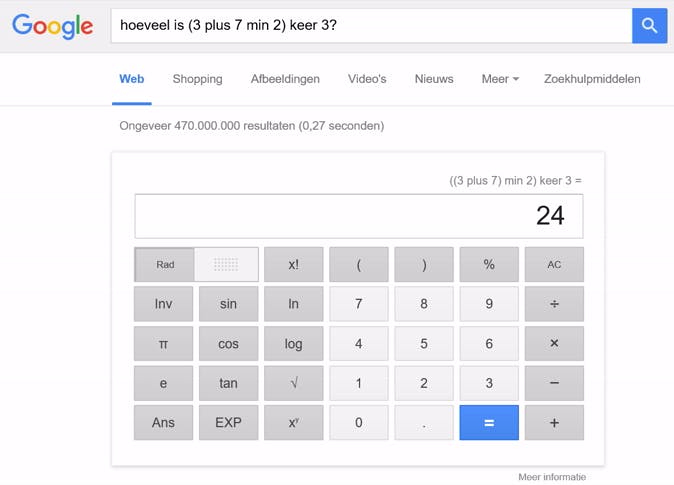Switch angle mode to Rad
The width and height of the screenshot is (674, 485).
[165, 265]
